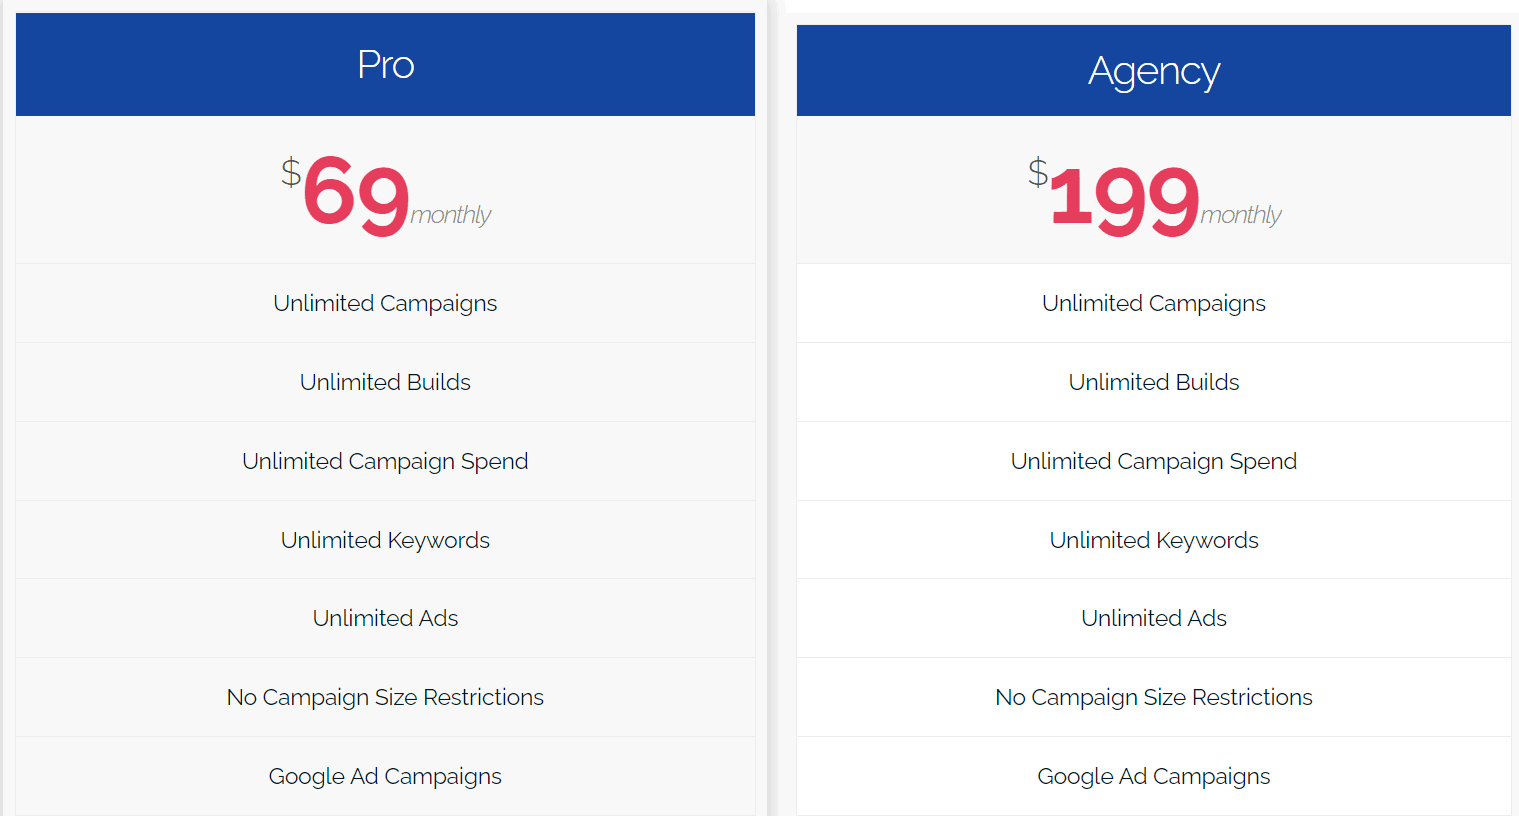Click Unlimited Ads under Agency plan
This screenshot has height=816, width=1519.
(1153, 618)
